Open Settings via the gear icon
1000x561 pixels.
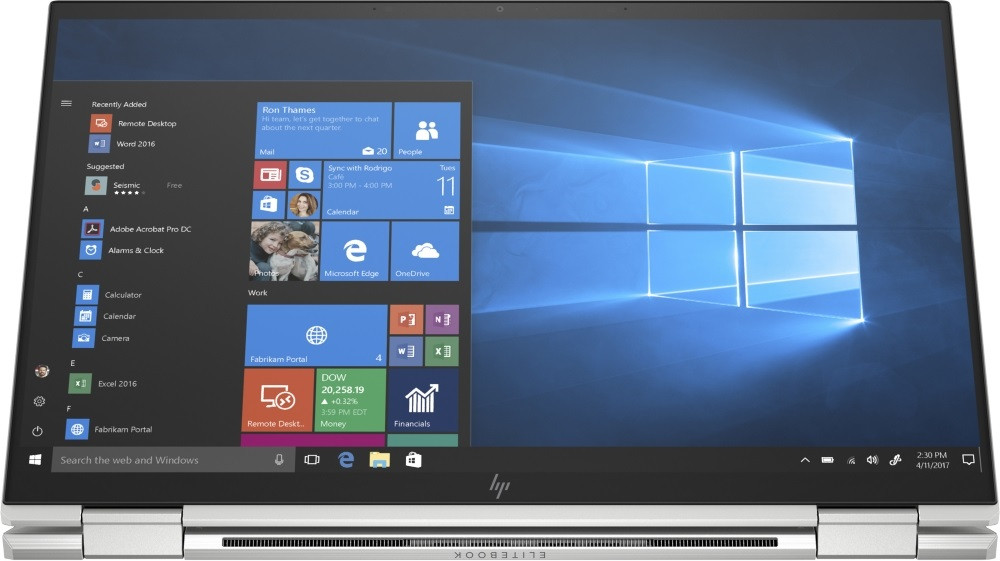[x=40, y=401]
